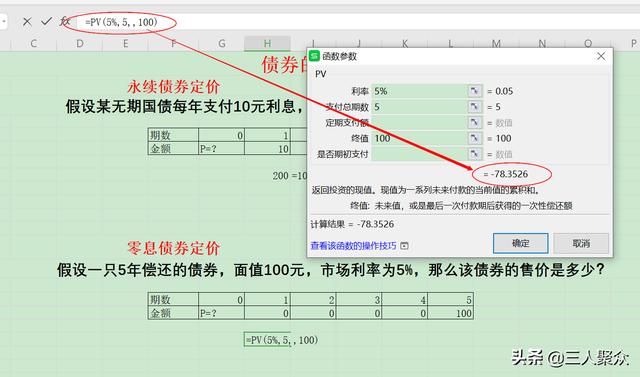Select the cell with value 10 in upper table
The image size is (640, 377).
267,149
